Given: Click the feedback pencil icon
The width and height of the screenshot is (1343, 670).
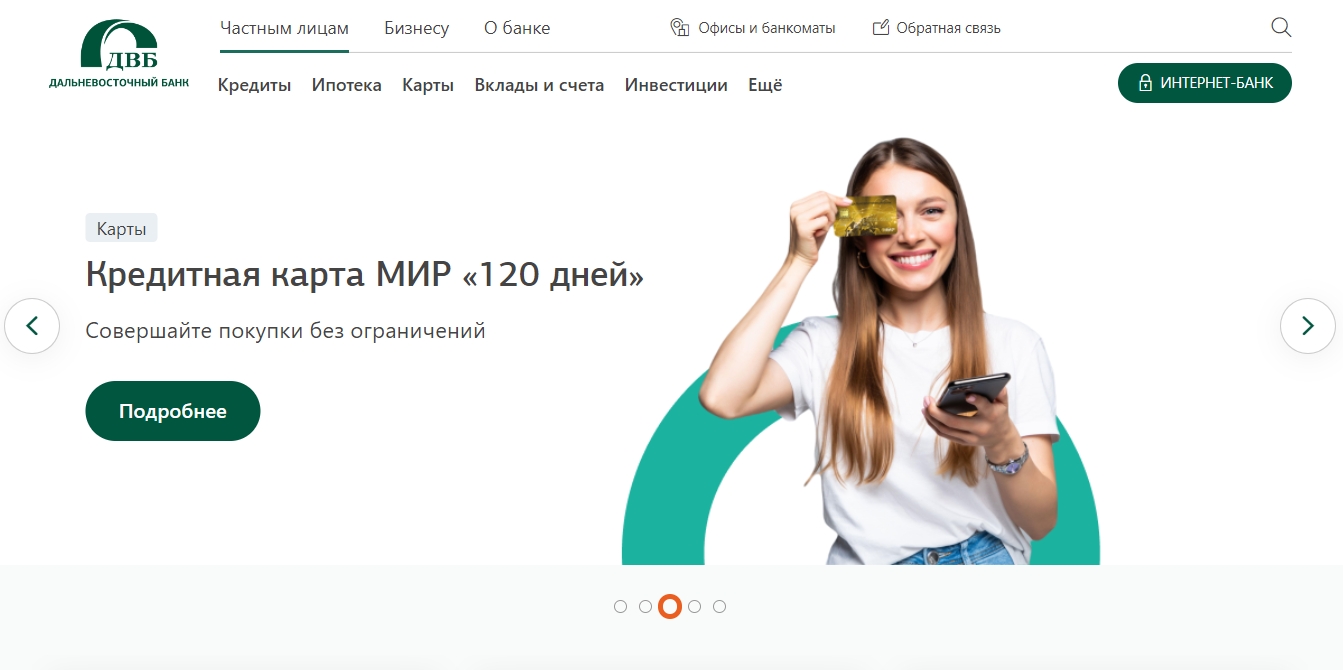Looking at the screenshot, I should (x=881, y=28).
